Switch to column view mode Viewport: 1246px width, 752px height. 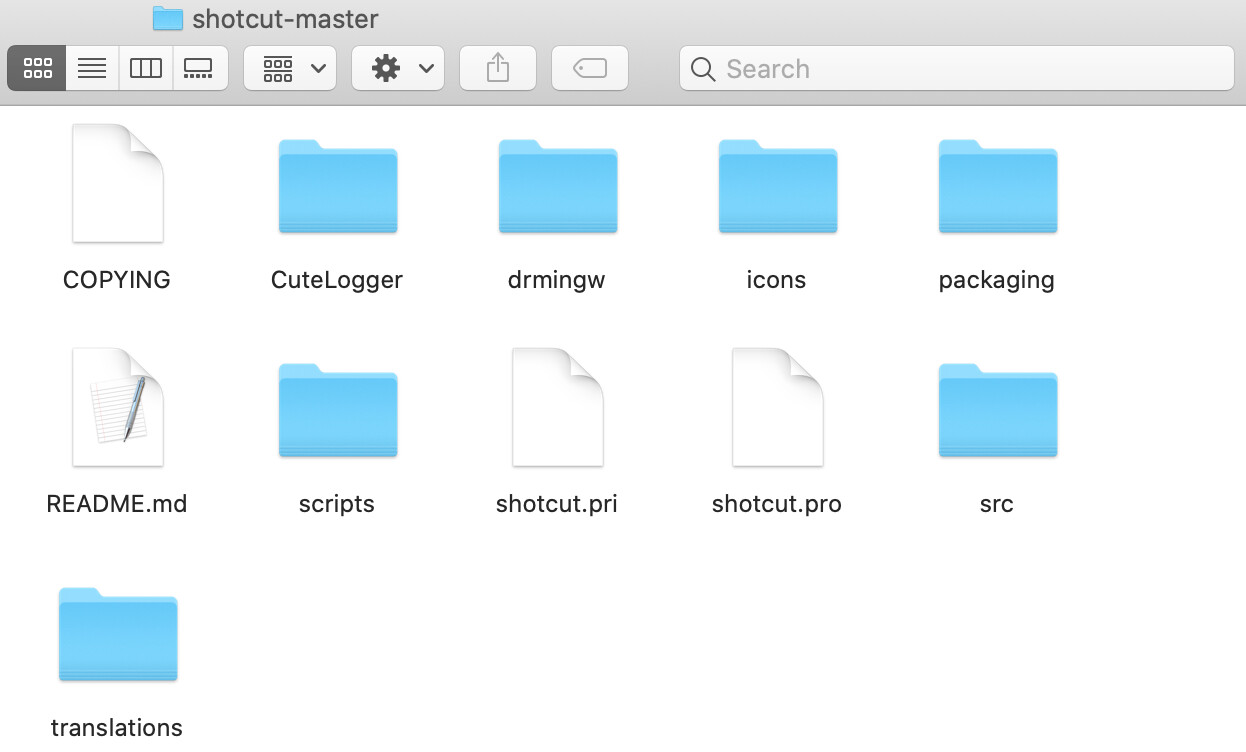[146, 68]
